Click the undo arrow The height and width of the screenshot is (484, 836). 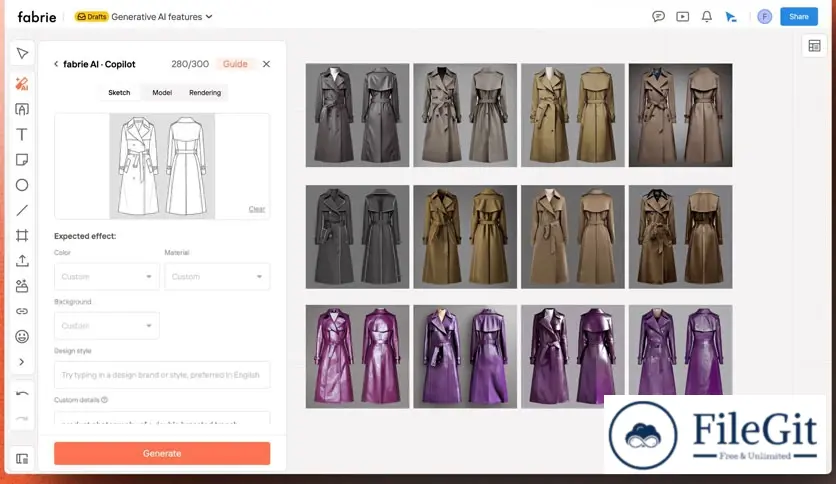(x=22, y=394)
